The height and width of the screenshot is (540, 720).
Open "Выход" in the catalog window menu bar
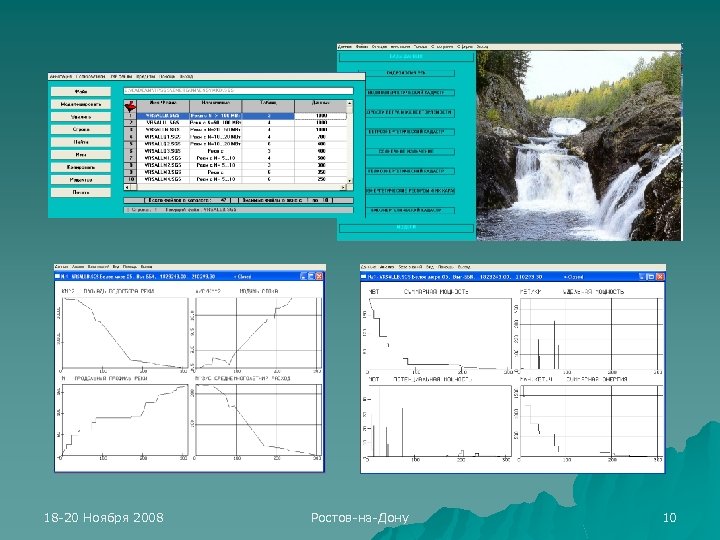(x=186, y=77)
